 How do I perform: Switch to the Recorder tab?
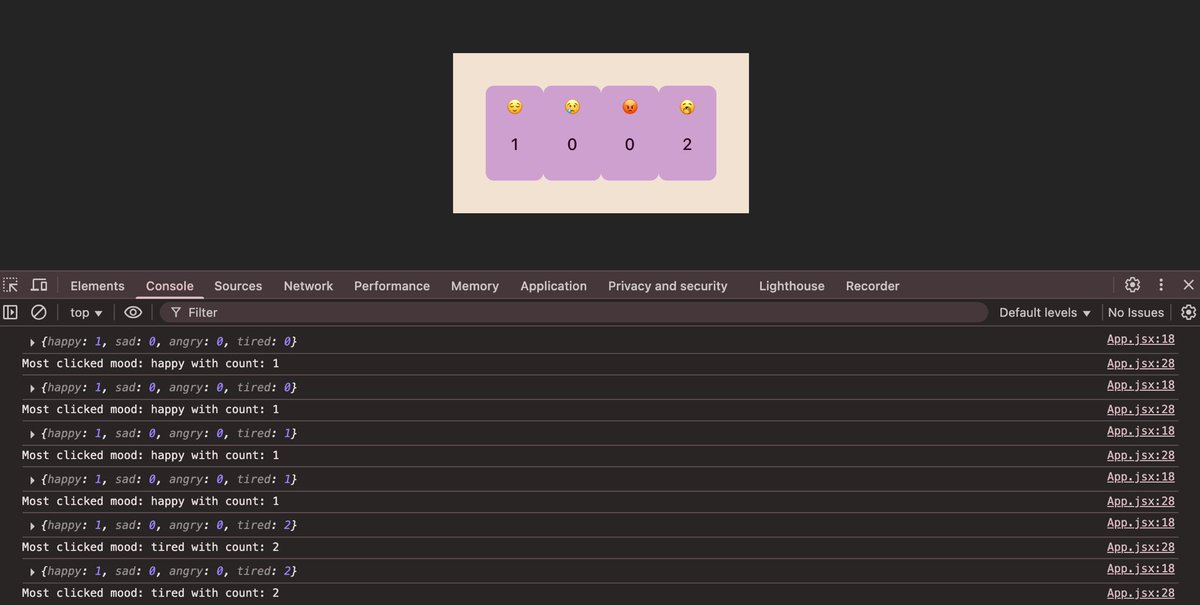coord(873,286)
